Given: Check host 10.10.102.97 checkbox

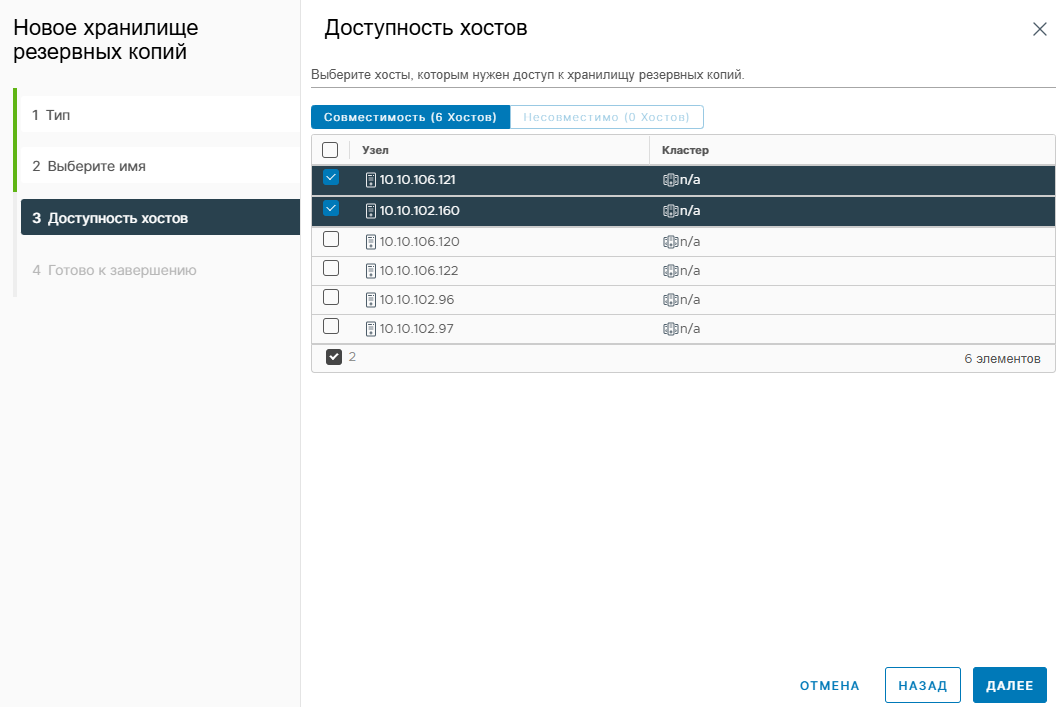Looking at the screenshot, I should tap(331, 326).
